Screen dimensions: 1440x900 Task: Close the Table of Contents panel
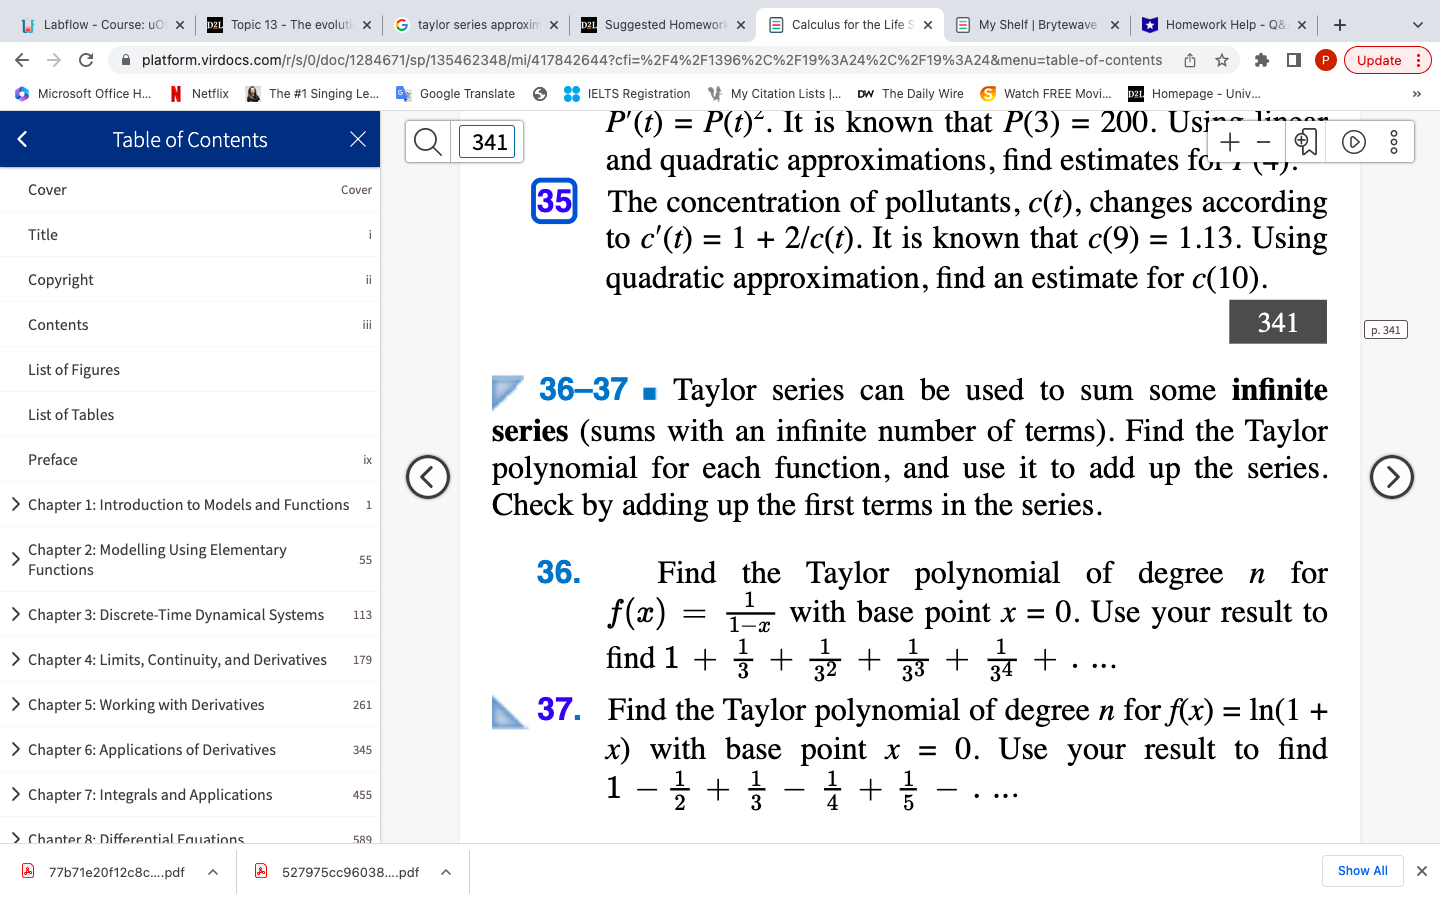pyautogui.click(x=358, y=139)
